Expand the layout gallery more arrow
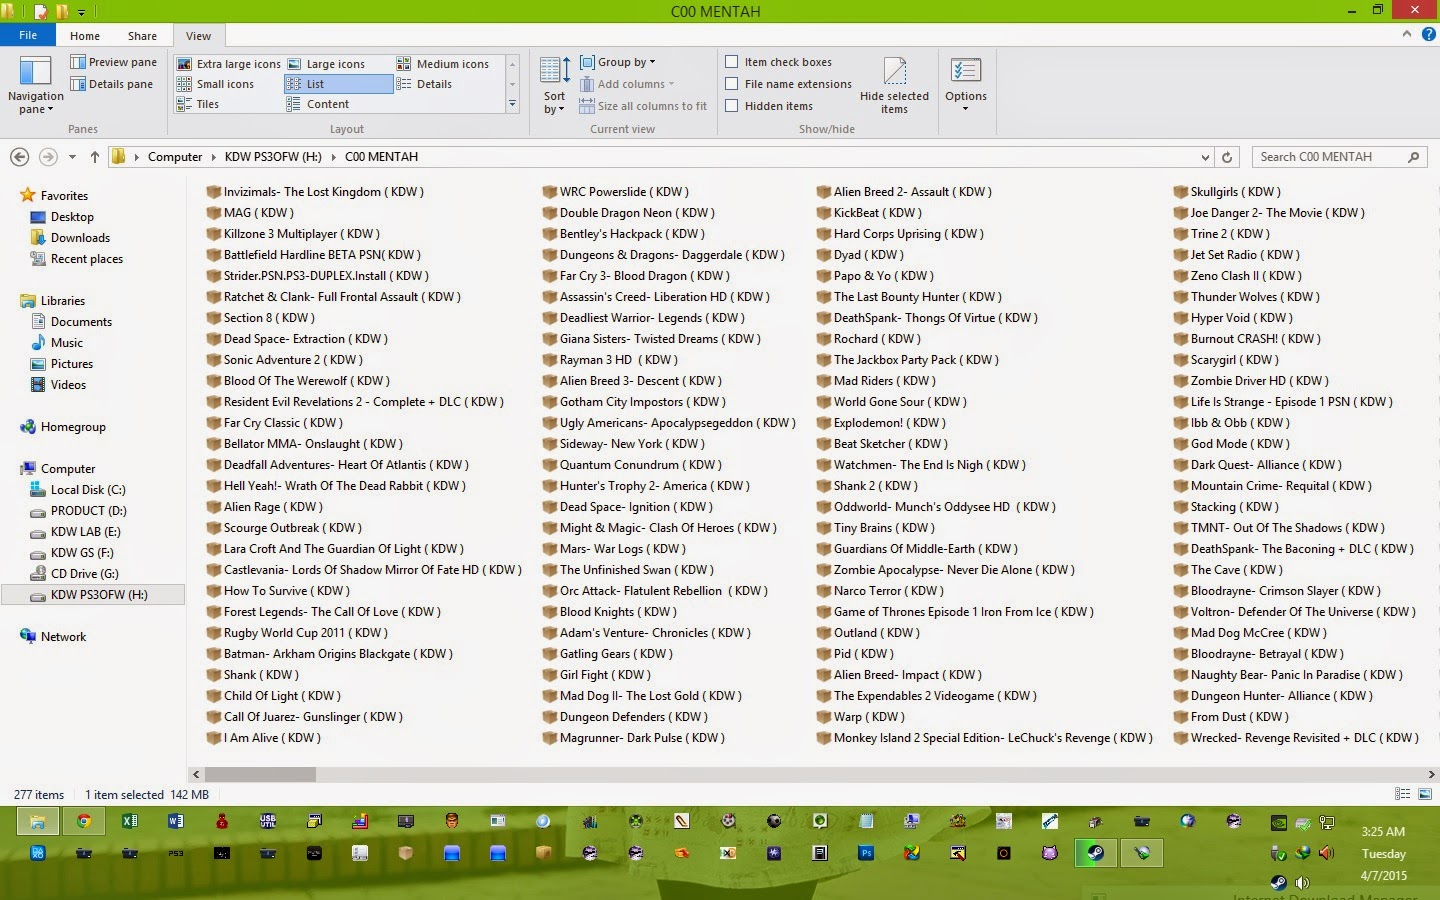Screen dimensions: 1440x900 (512, 104)
